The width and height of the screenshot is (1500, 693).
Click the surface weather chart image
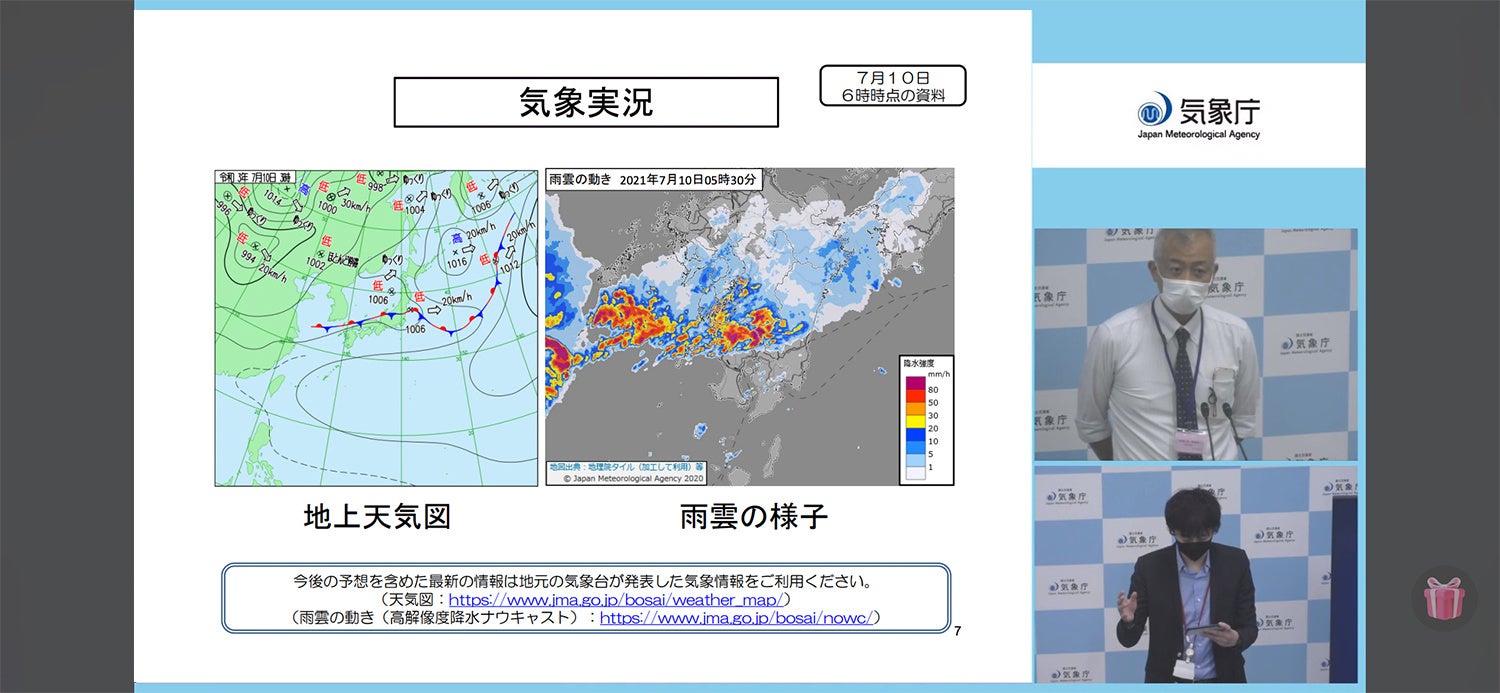tap(376, 327)
